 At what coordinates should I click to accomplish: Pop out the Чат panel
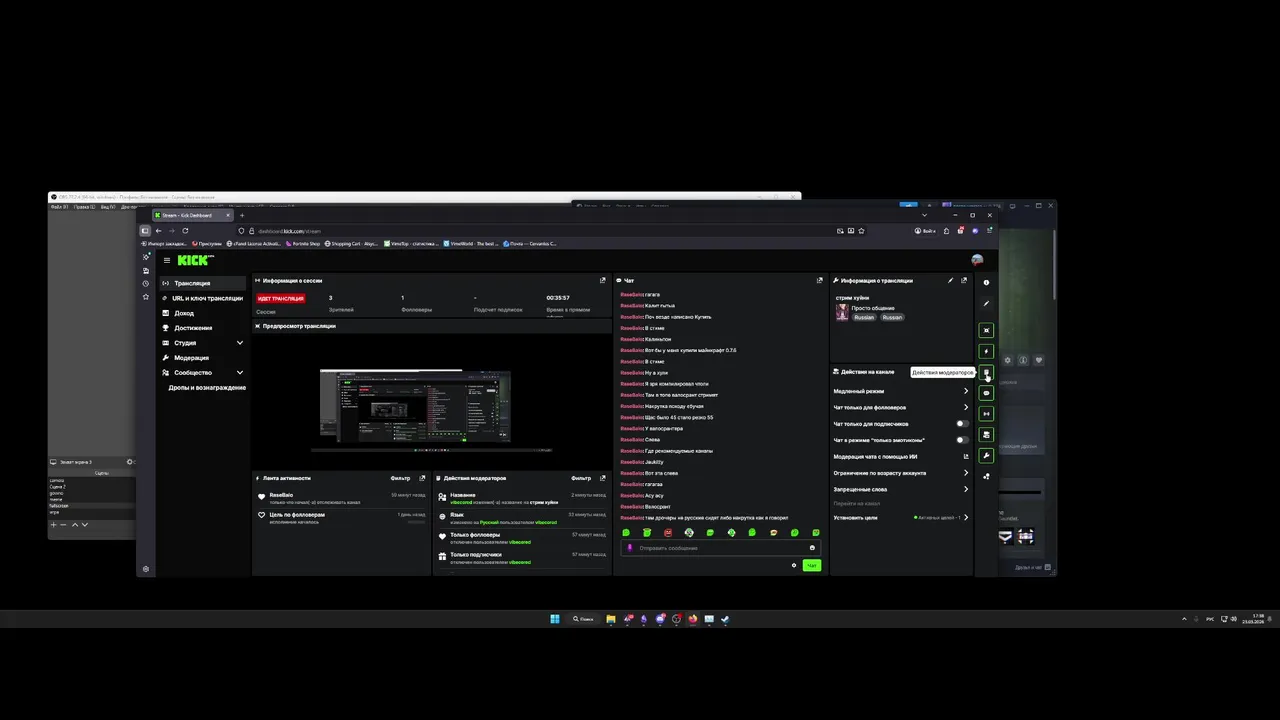(820, 281)
